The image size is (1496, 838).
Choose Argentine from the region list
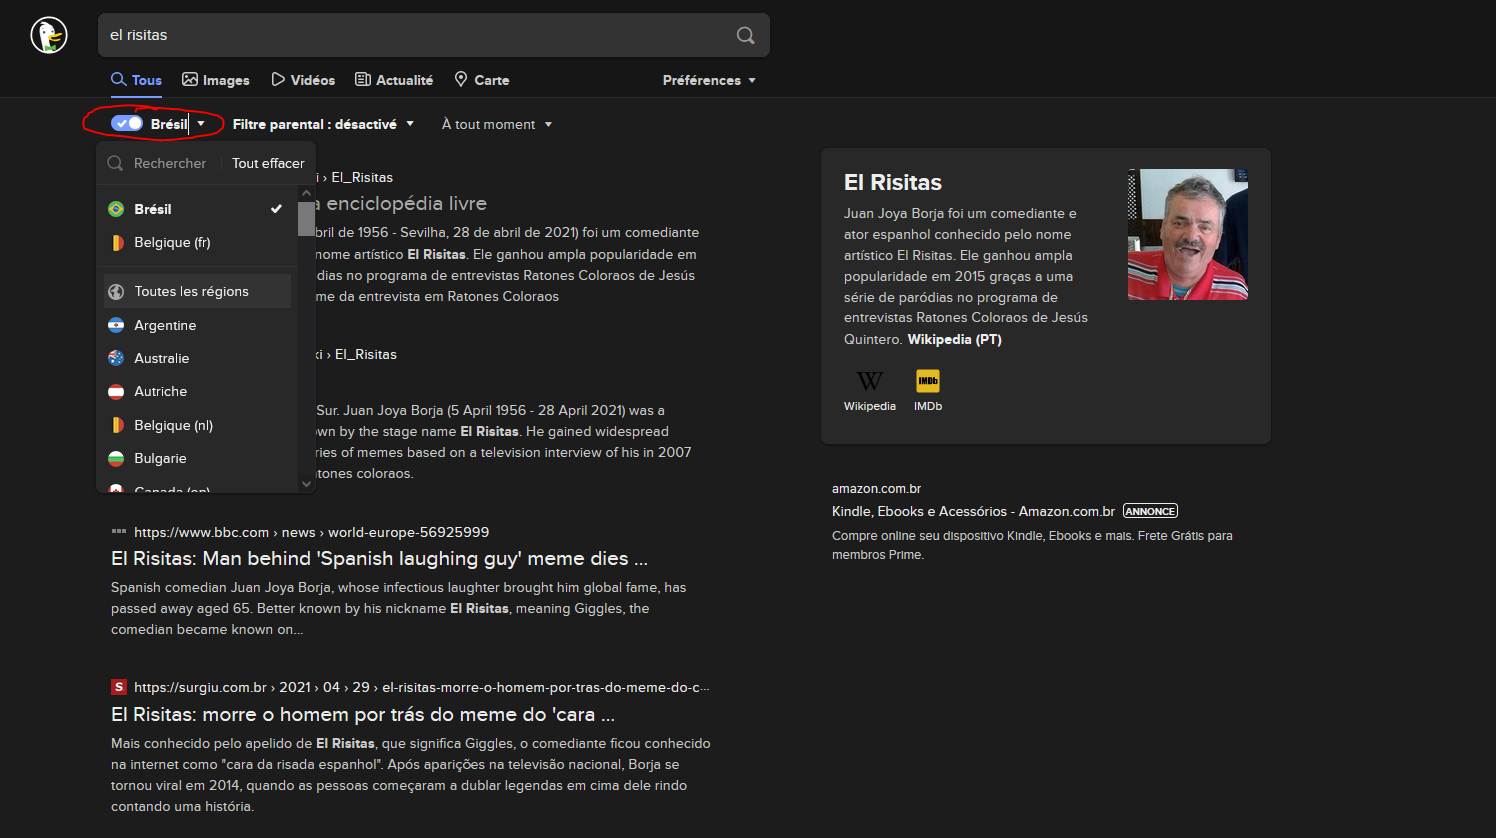tap(196, 325)
